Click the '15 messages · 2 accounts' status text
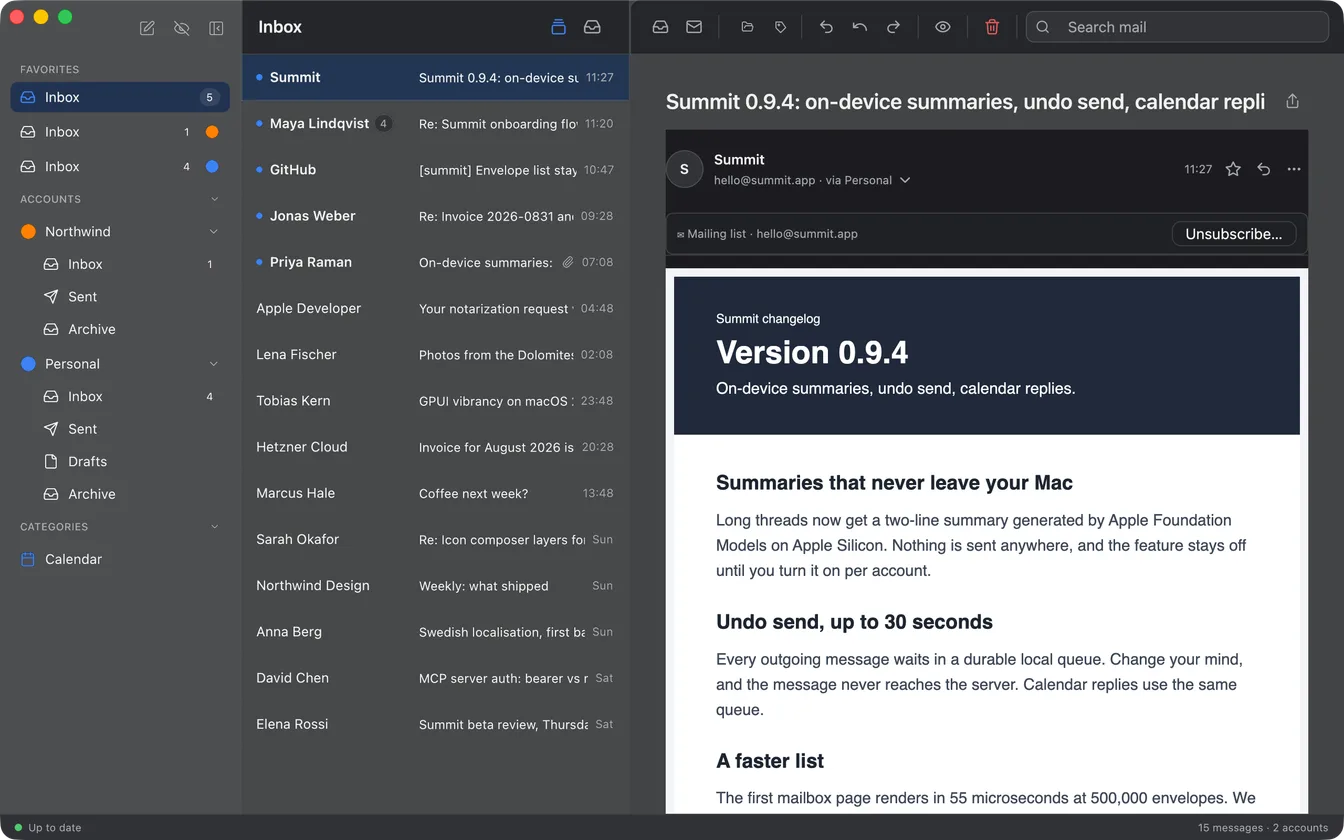Image resolution: width=1344 pixels, height=840 pixels. 1263,828
